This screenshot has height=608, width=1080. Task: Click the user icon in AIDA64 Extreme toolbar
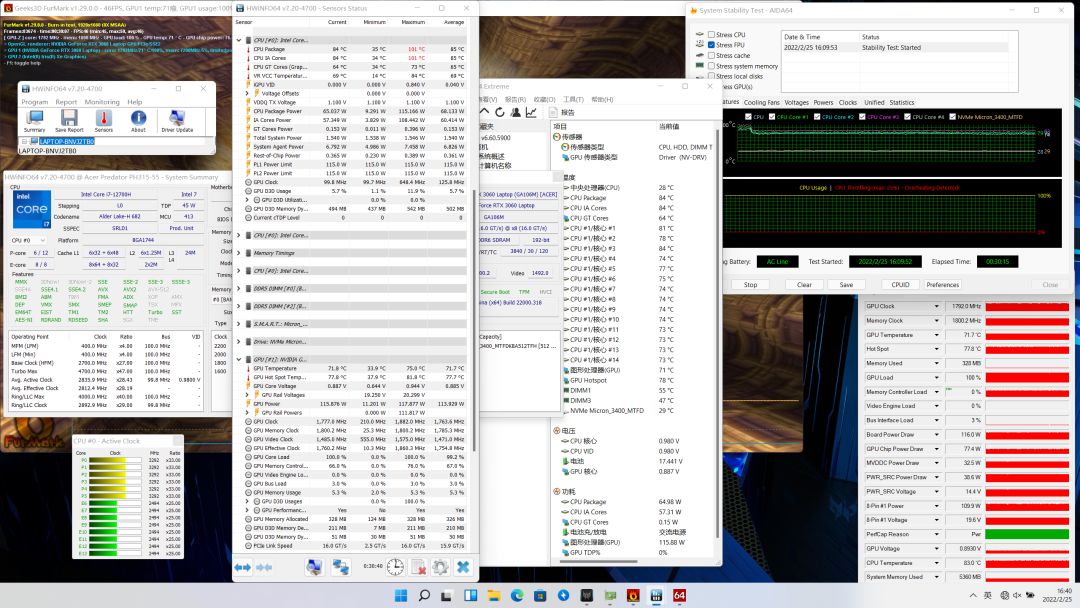click(x=515, y=112)
